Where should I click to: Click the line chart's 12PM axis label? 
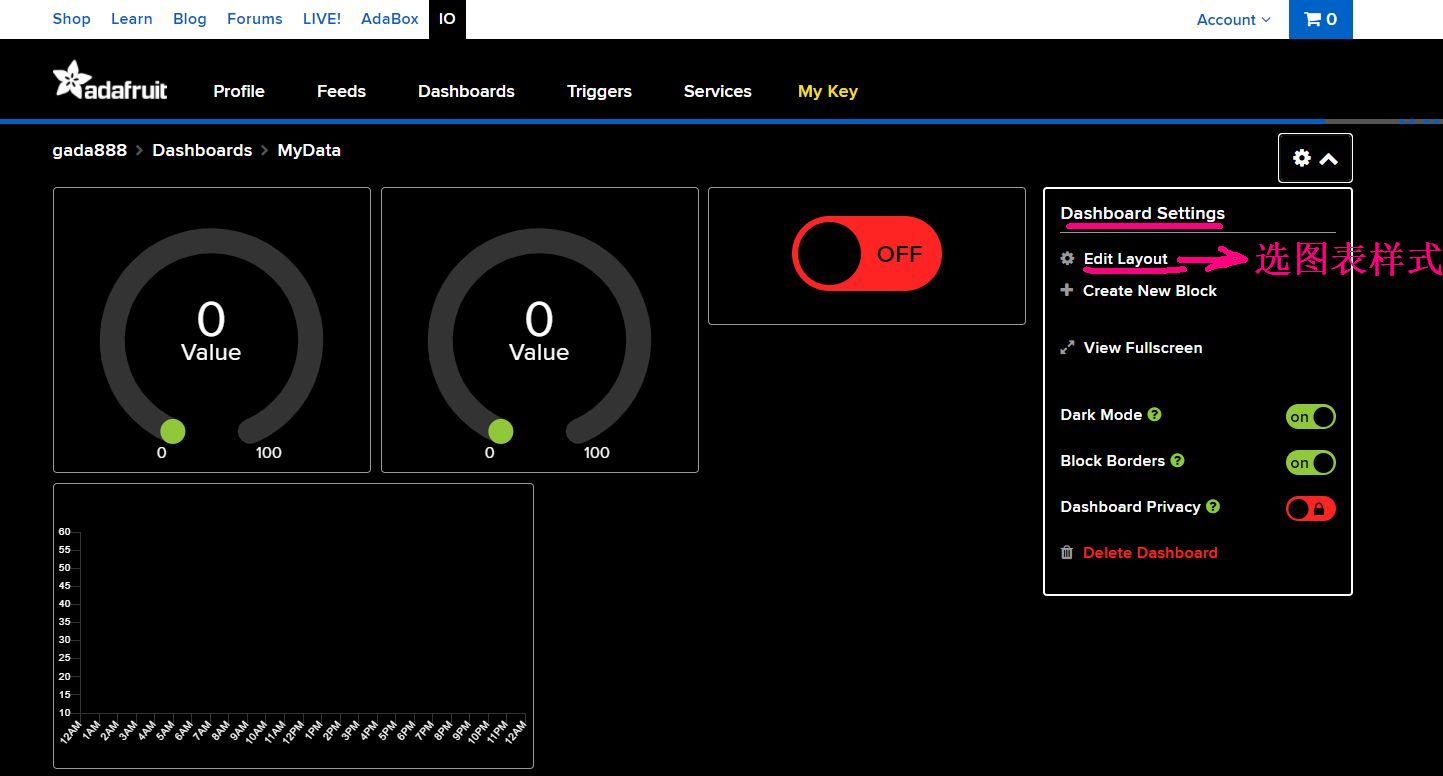[x=293, y=732]
